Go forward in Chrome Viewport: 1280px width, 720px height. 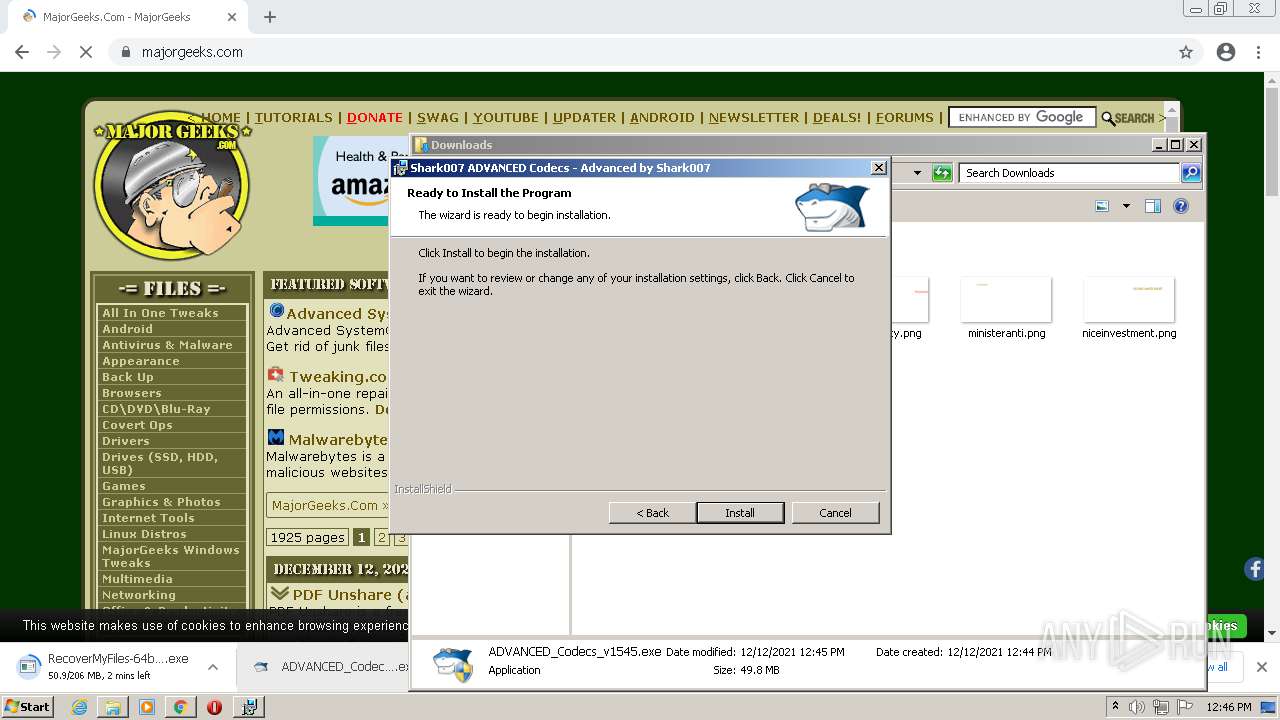pyautogui.click(x=54, y=52)
